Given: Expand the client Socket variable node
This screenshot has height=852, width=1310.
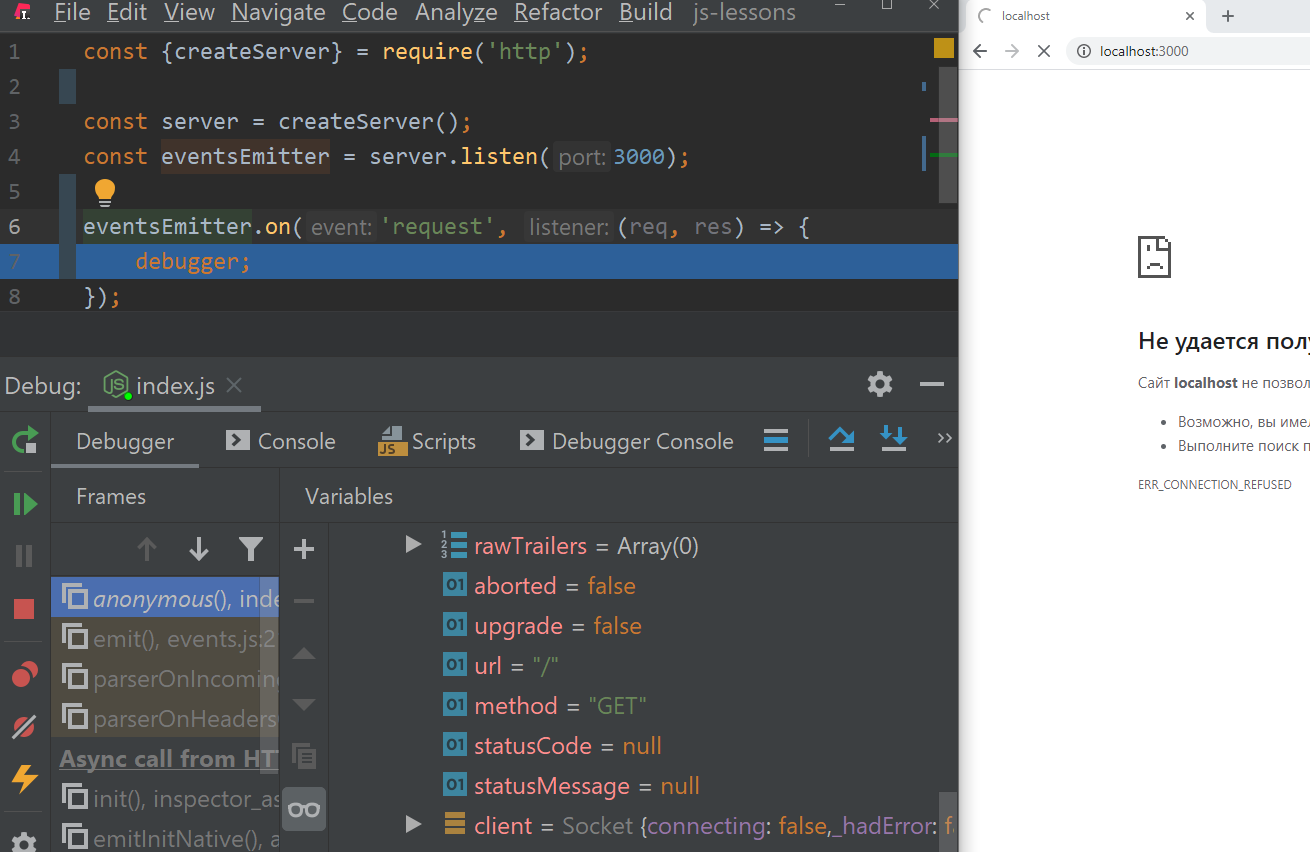Looking at the screenshot, I should click(413, 825).
